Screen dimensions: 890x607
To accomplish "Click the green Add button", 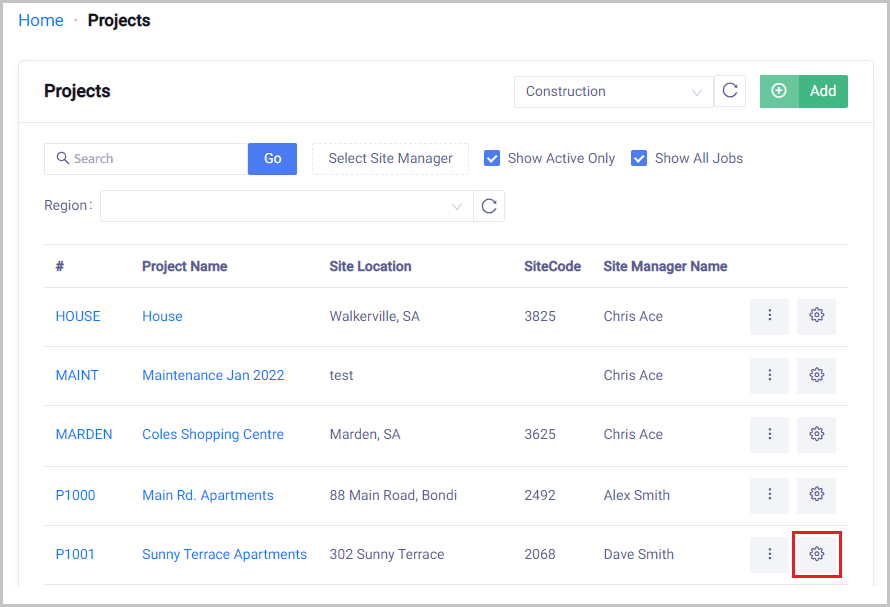I will (803, 91).
